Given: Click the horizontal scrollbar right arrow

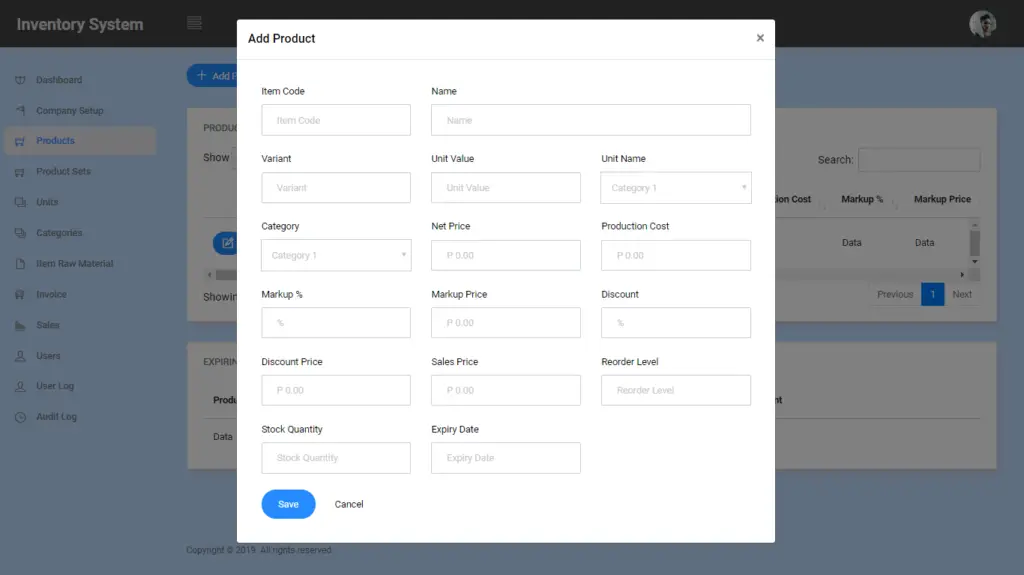Looking at the screenshot, I should [962, 275].
